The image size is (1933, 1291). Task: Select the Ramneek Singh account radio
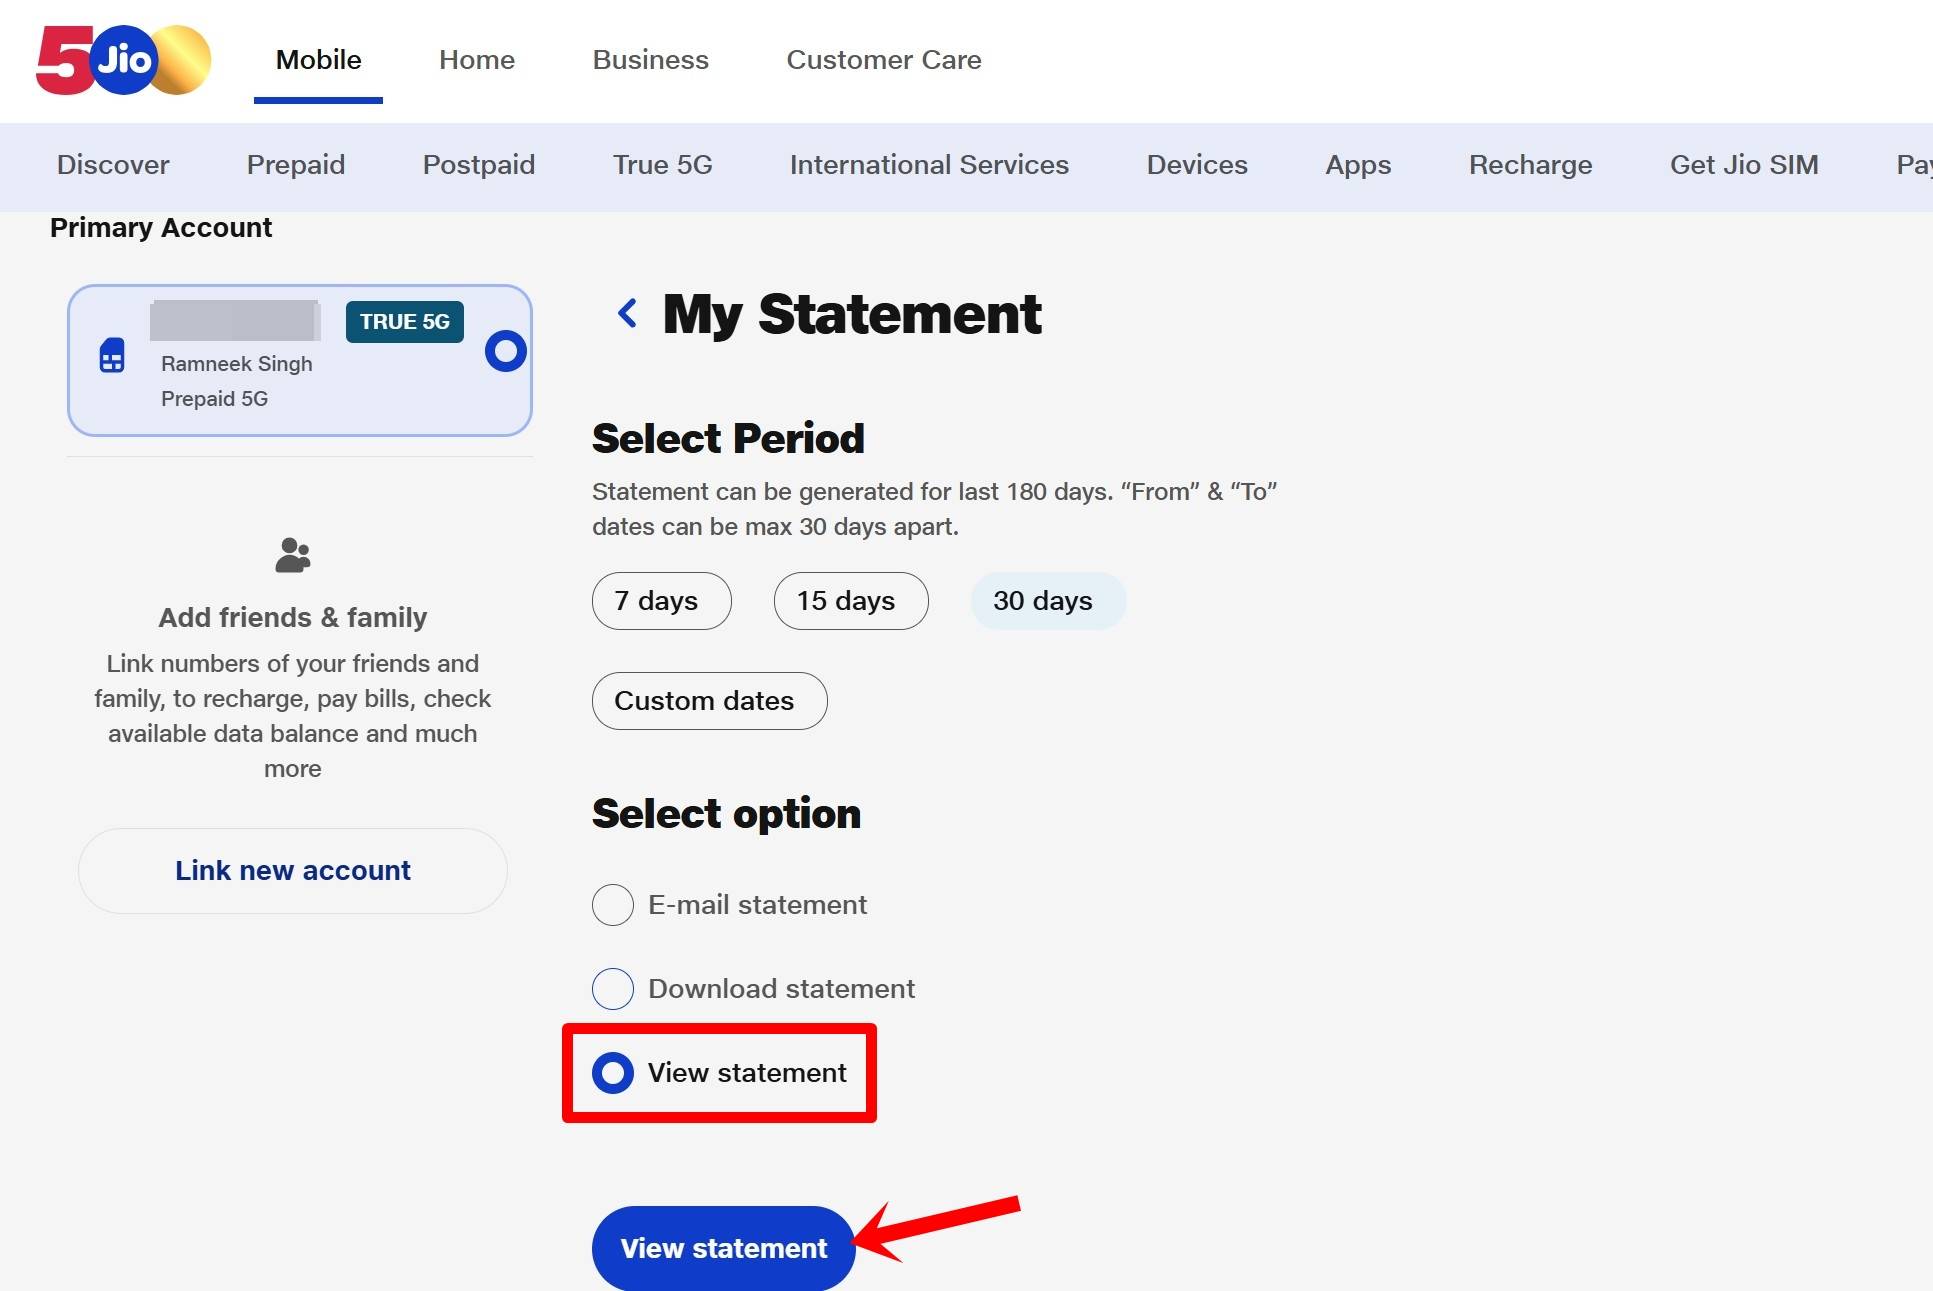(x=505, y=351)
